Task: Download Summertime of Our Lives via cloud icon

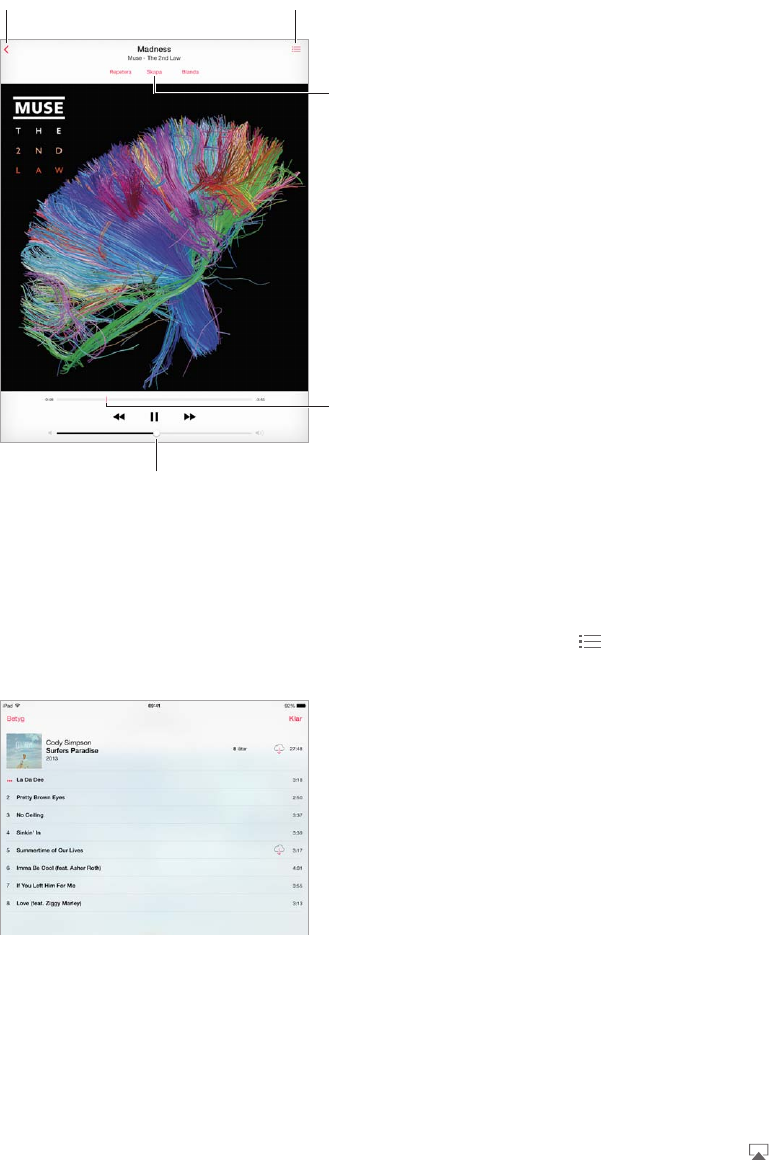Action: [x=279, y=850]
